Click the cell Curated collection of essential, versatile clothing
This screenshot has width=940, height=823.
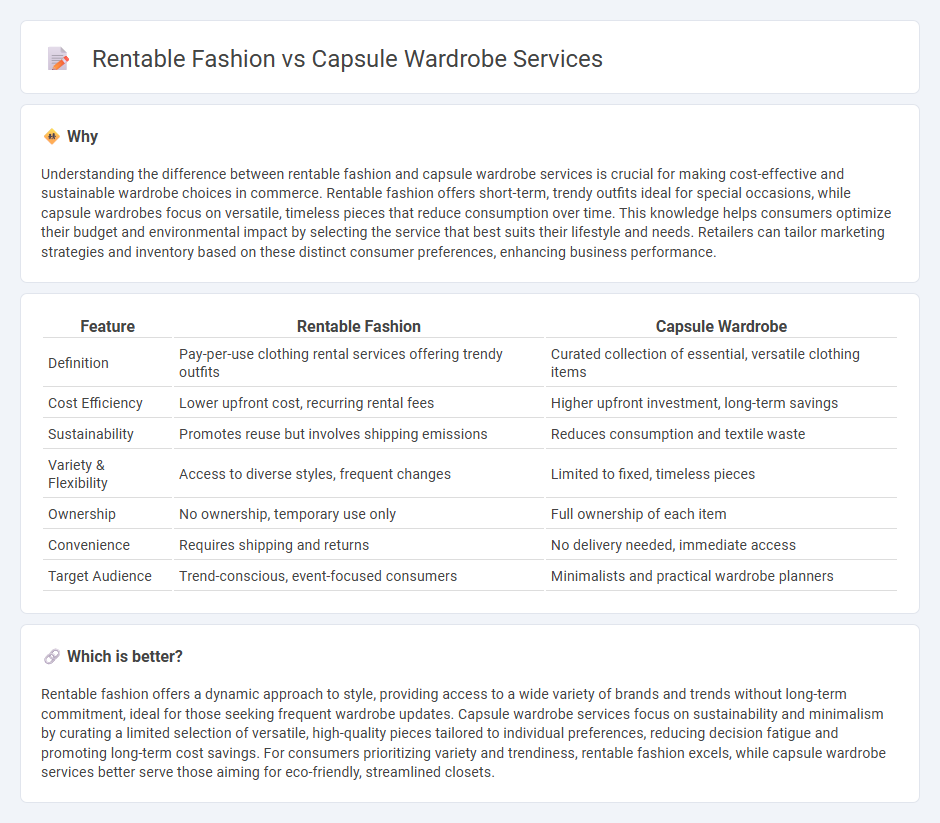coord(721,363)
